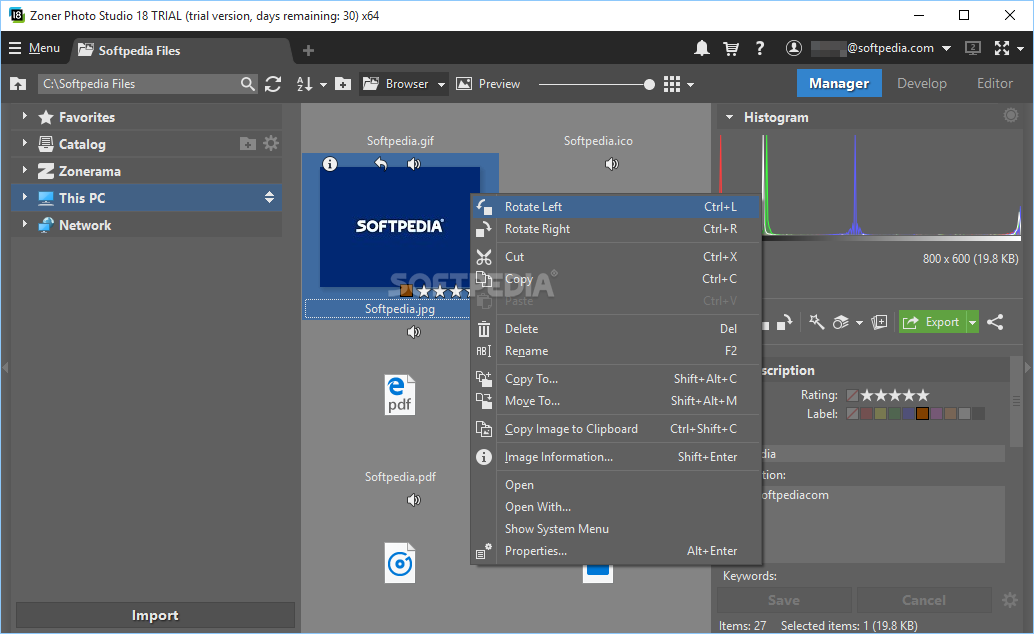Open the grid layout dropdown arrow

[x=690, y=84]
